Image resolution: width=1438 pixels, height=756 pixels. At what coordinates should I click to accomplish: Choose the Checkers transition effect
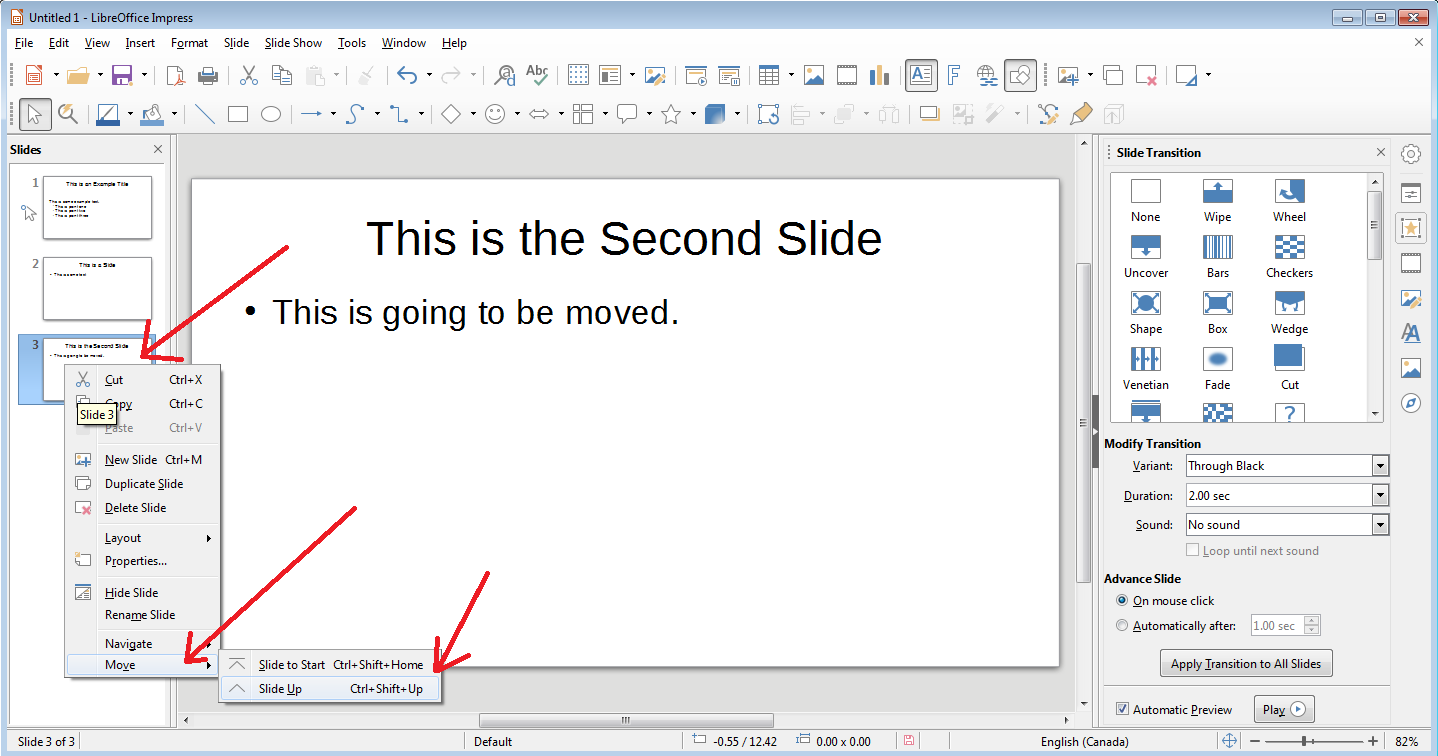tap(1289, 256)
